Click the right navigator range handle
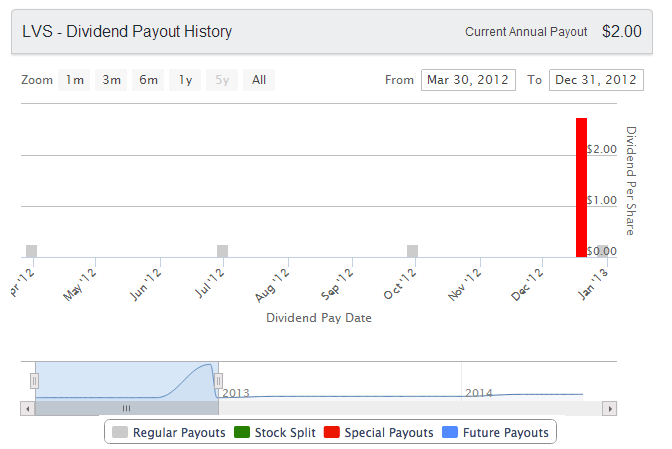Image resolution: width=672 pixels, height=449 pixels. pos(218,380)
